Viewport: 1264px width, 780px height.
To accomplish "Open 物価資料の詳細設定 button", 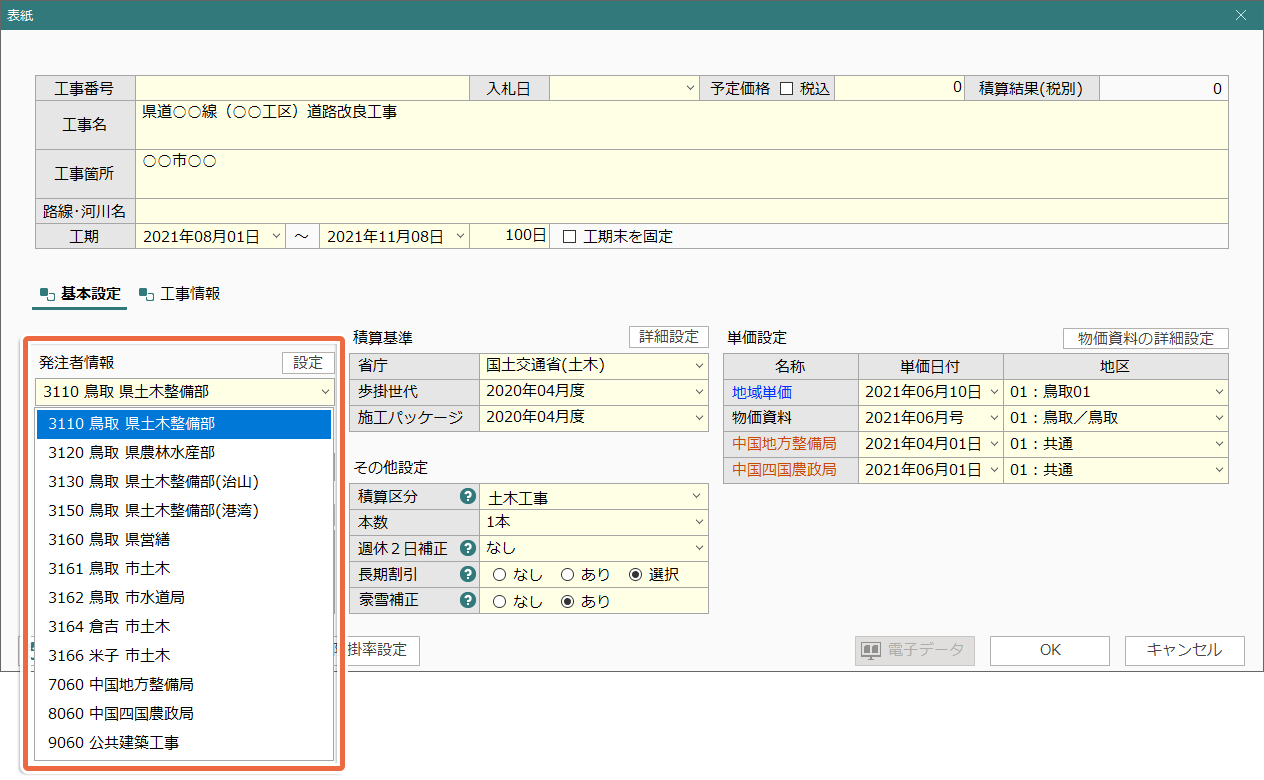I will pos(1145,339).
